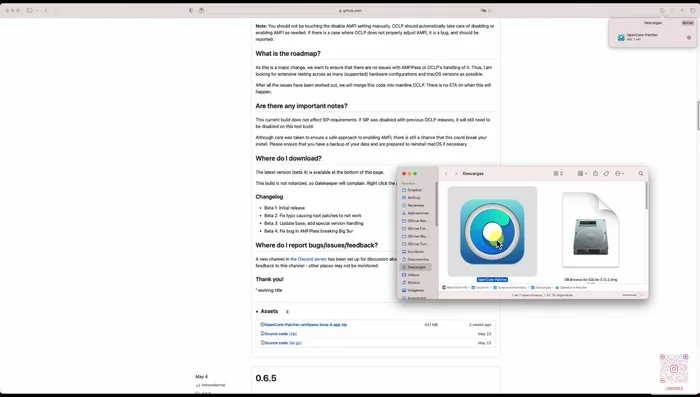Screen dimensions: 700x397
Task: Click OpenCore-Patcher in Finder path bar
Action: pos(571,288)
